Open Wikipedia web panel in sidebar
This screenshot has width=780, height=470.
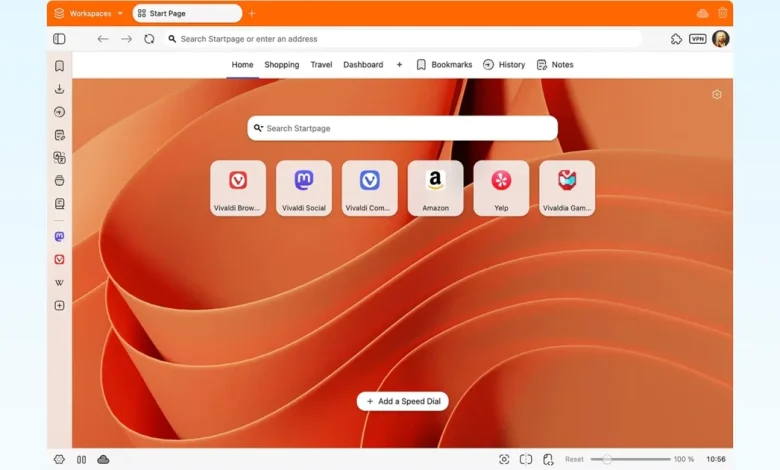59,282
